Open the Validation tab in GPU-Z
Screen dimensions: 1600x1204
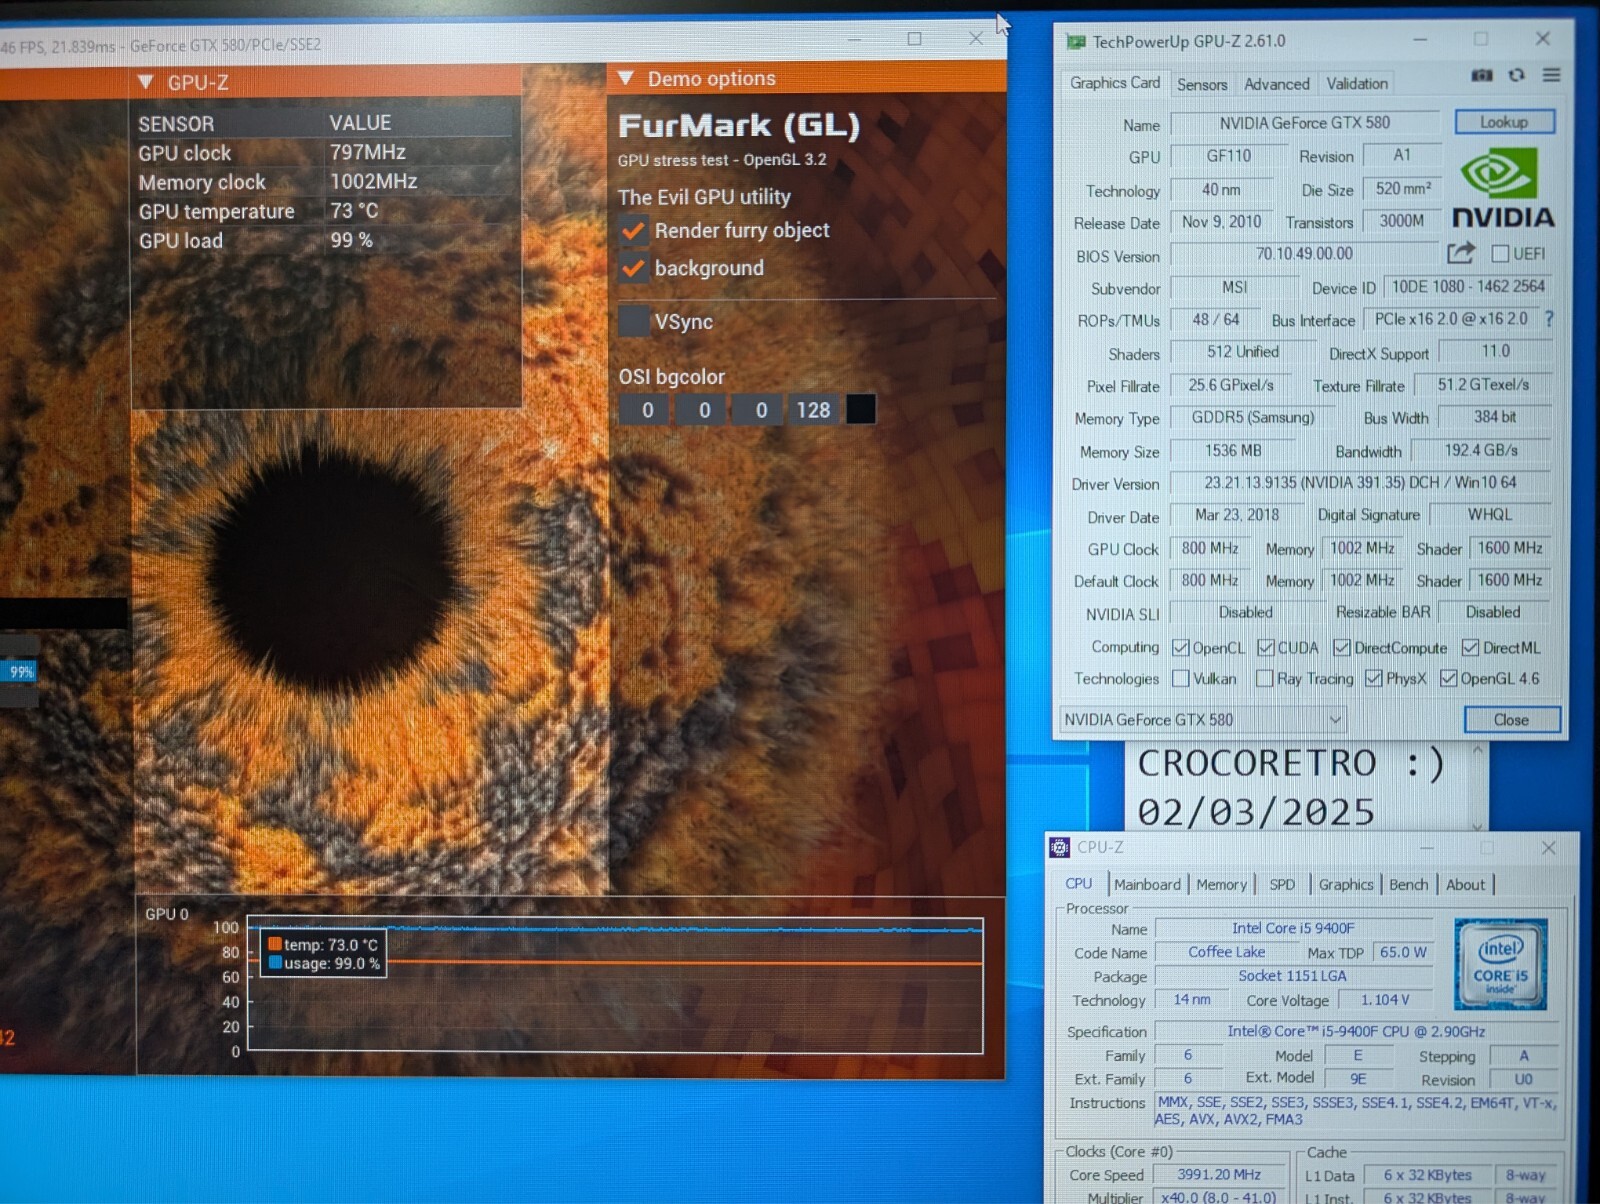coord(1357,84)
